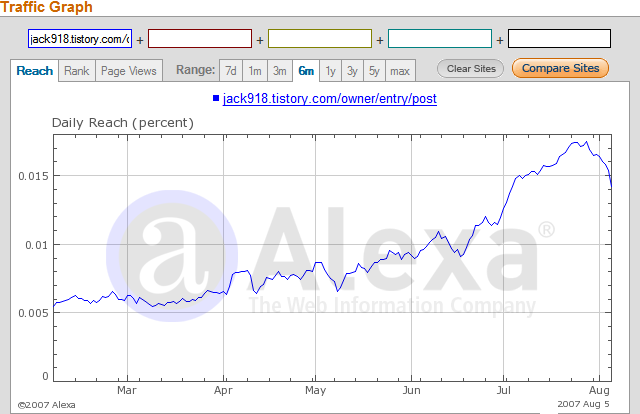Click the black-bordered site input field

click(560, 38)
